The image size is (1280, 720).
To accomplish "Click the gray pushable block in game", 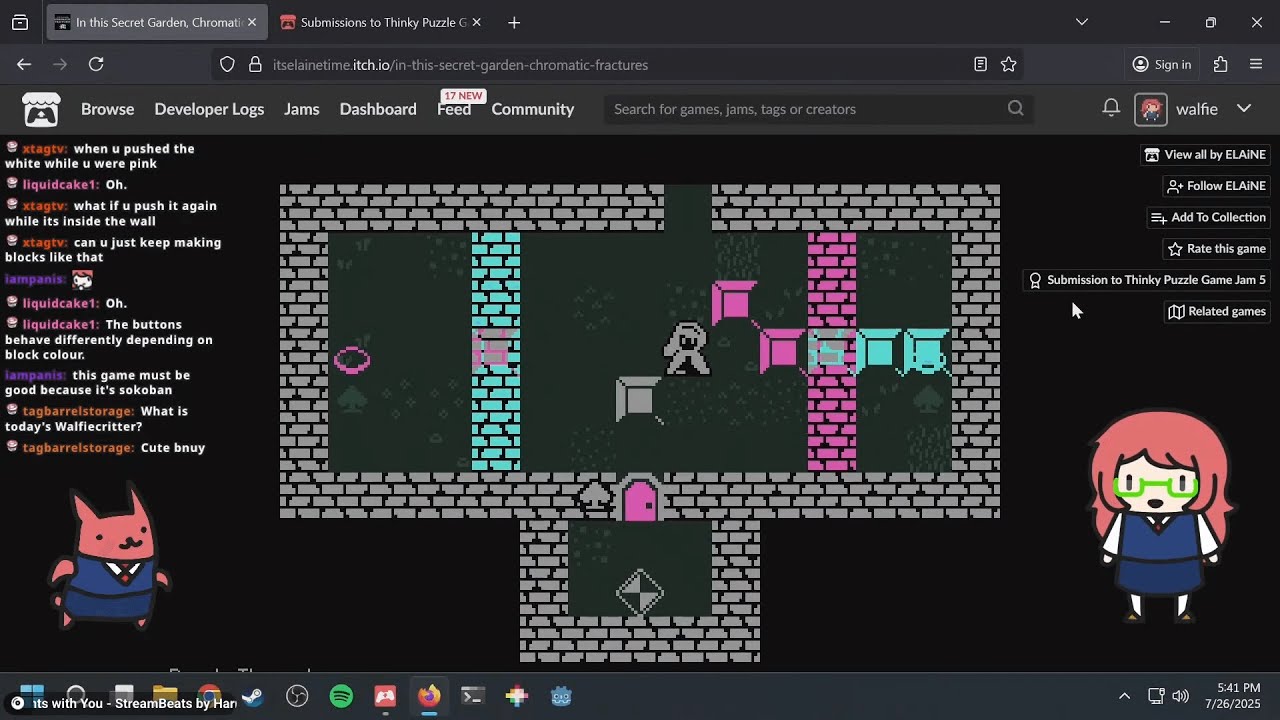I will (639, 398).
